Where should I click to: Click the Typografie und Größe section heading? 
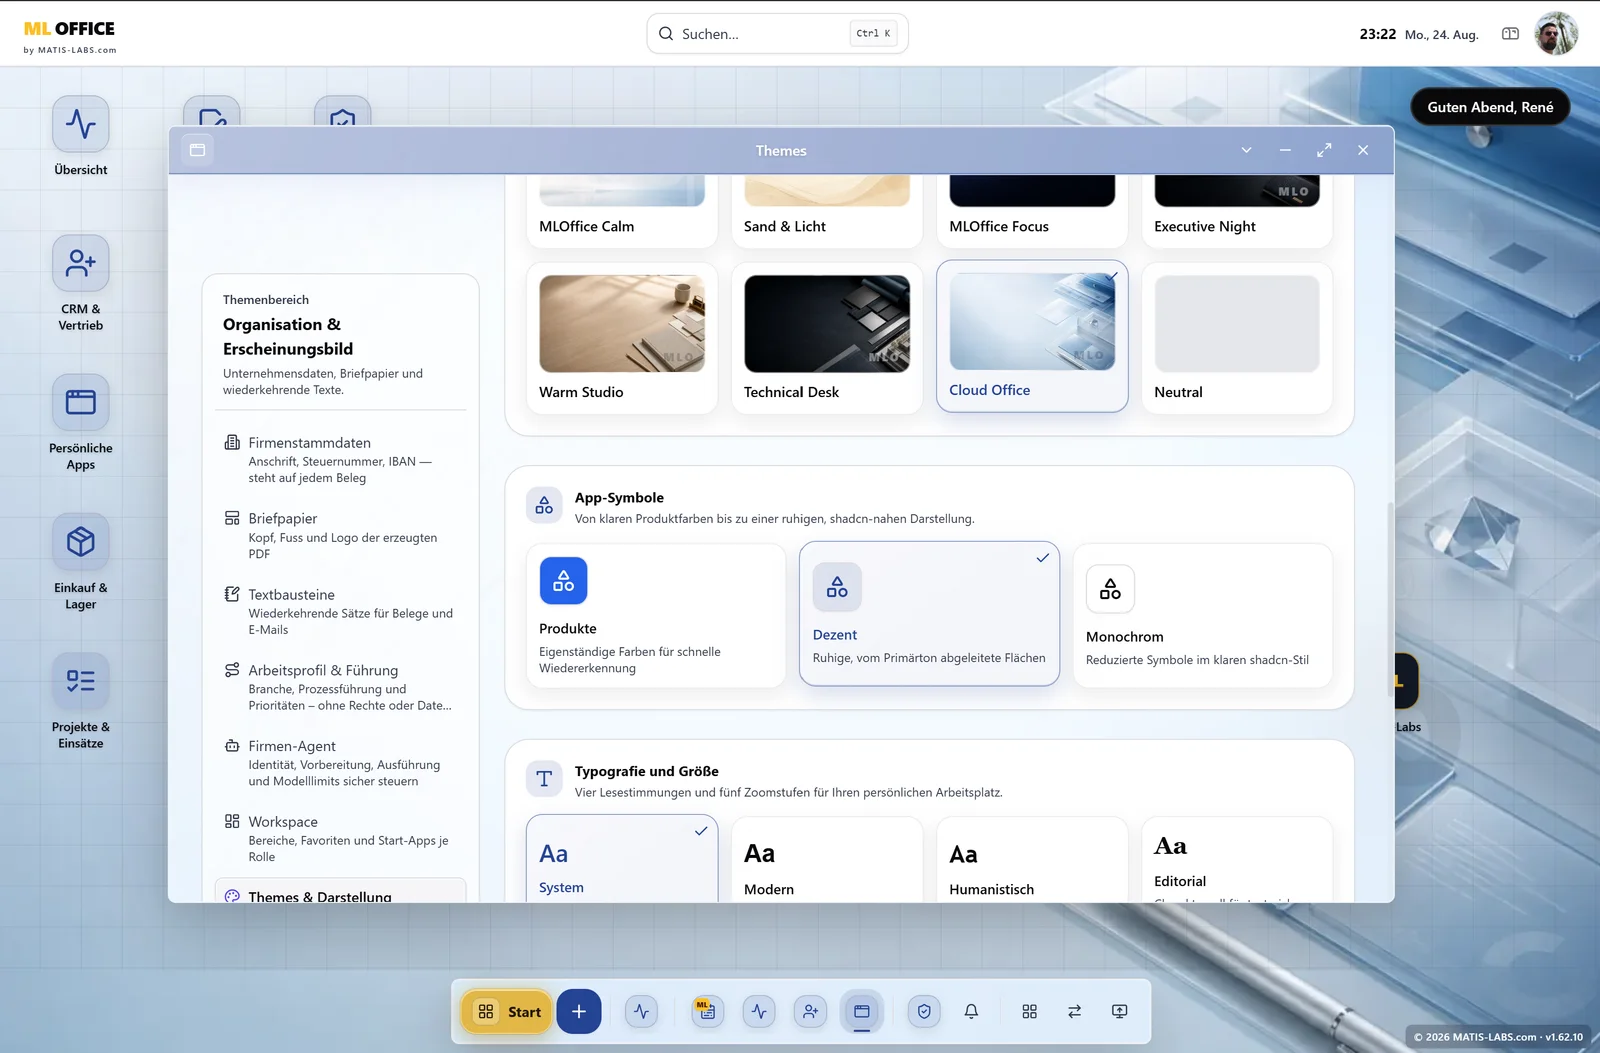647,771
